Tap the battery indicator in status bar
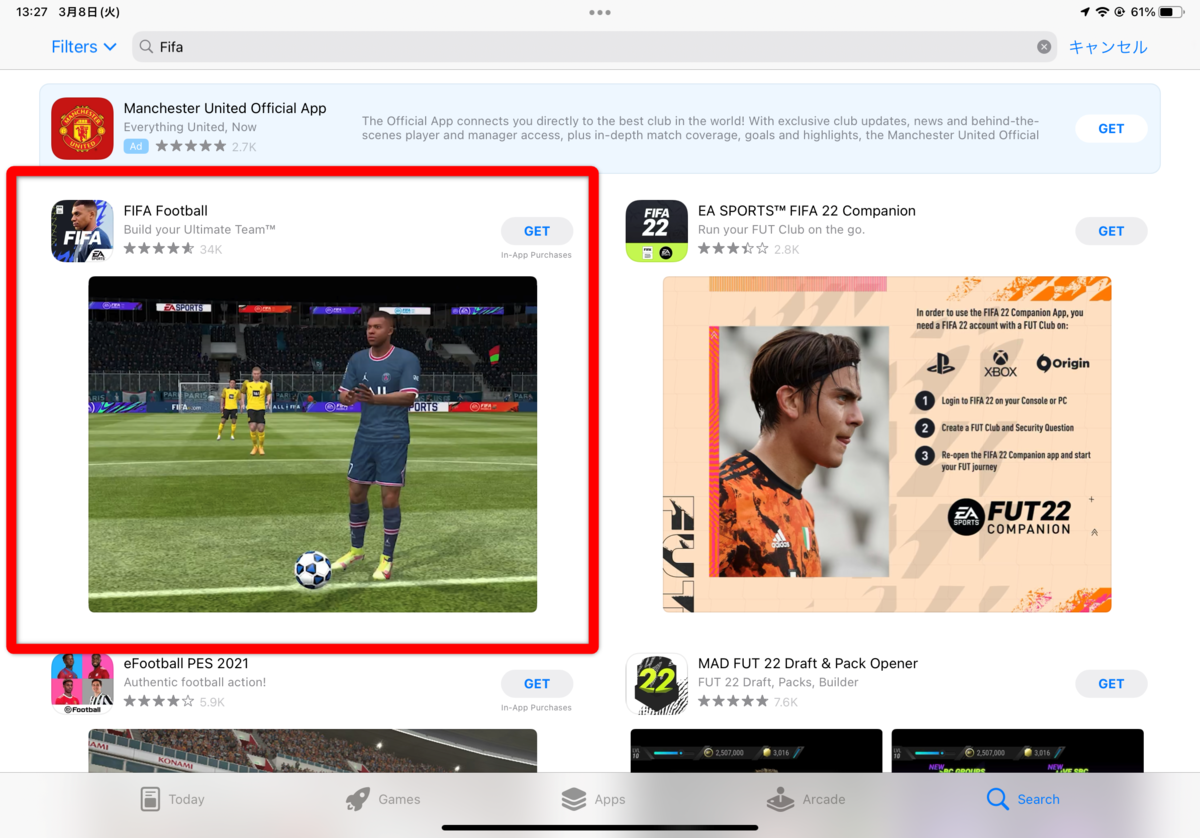The image size is (1200, 838). click(1172, 12)
